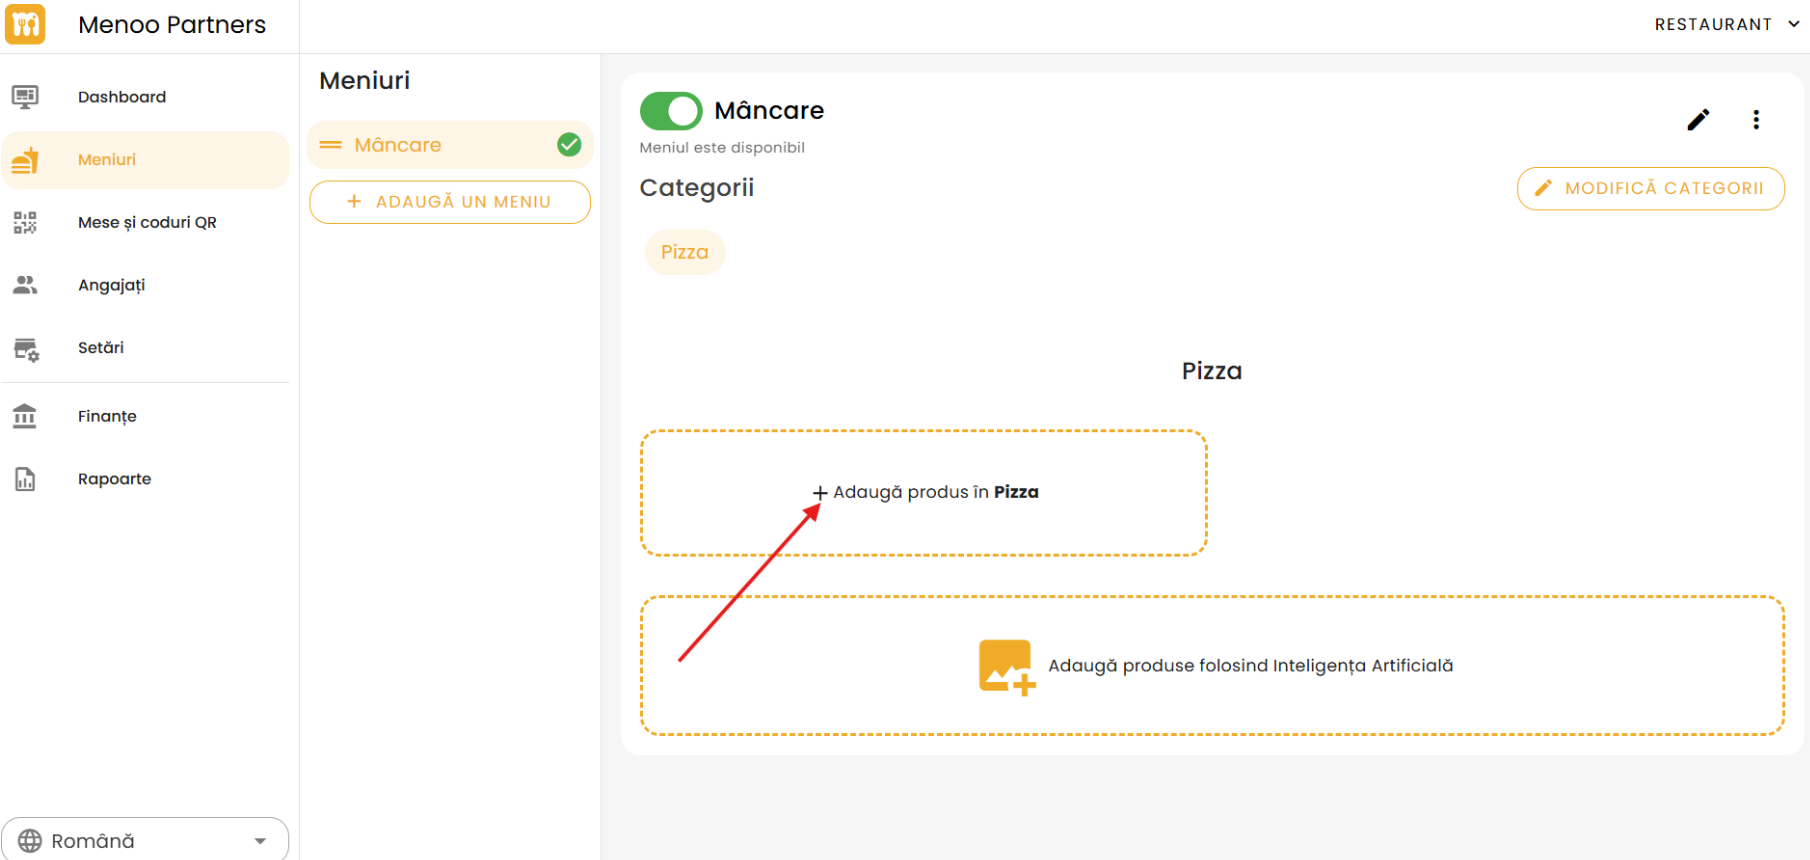The width and height of the screenshot is (1810, 860).
Task: Open the Dashboard monitor icon
Action: point(25,97)
